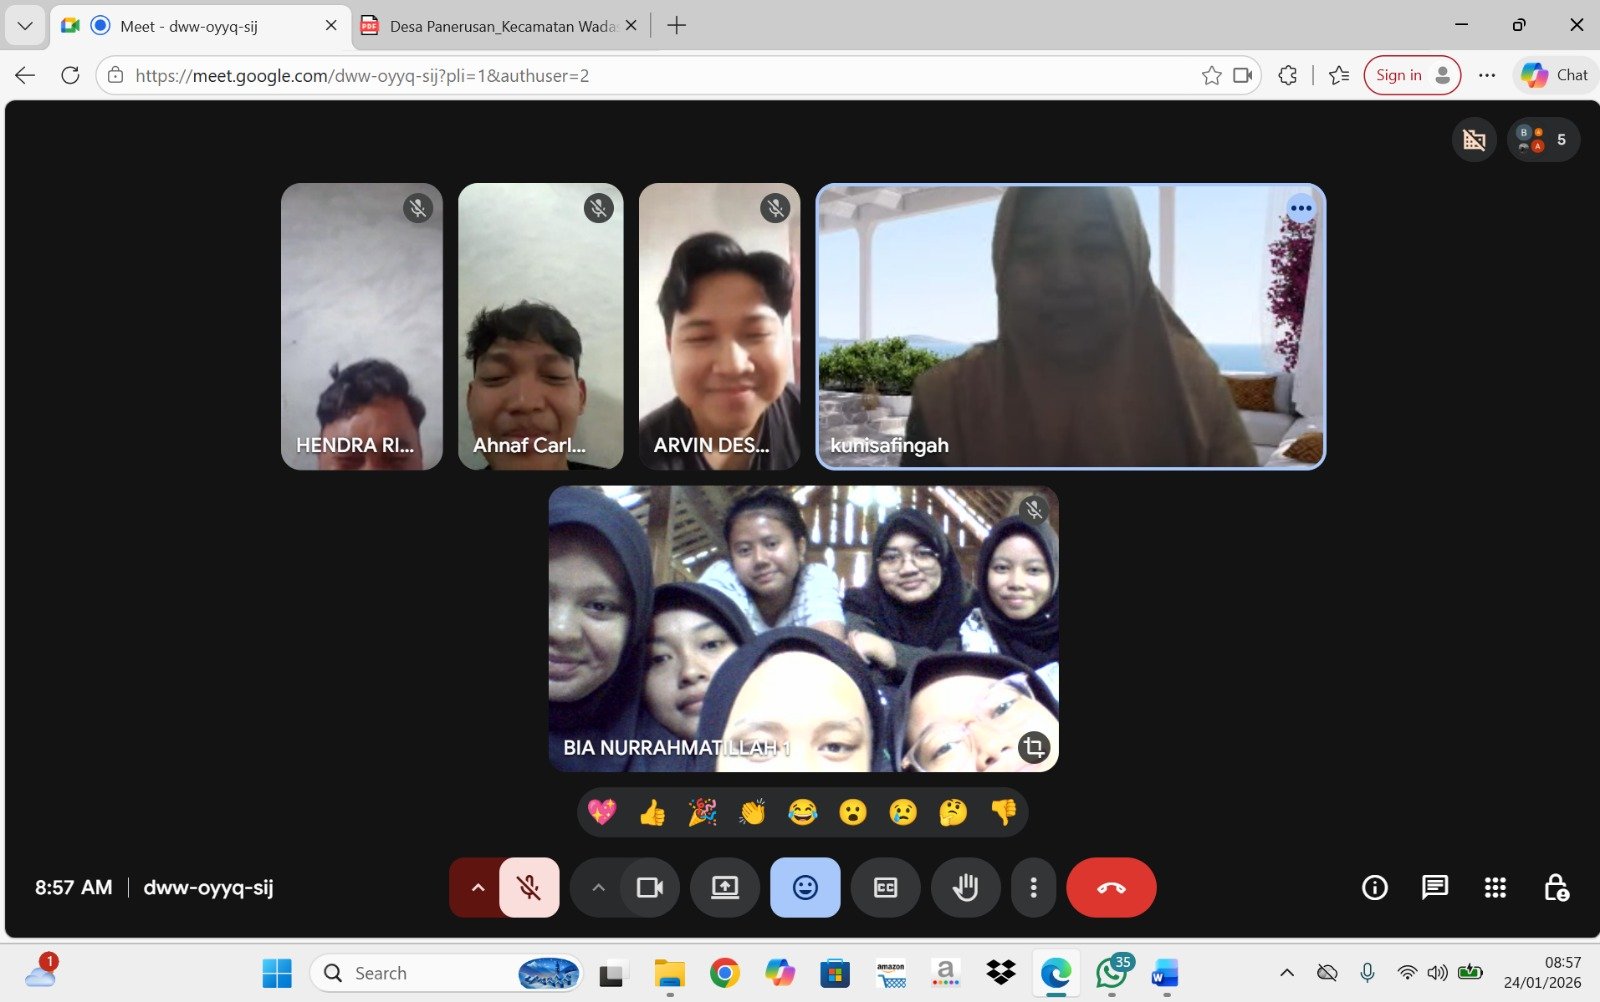Open Edge's three-dot settings menu
Image resolution: width=1600 pixels, height=1002 pixels.
tap(1487, 75)
